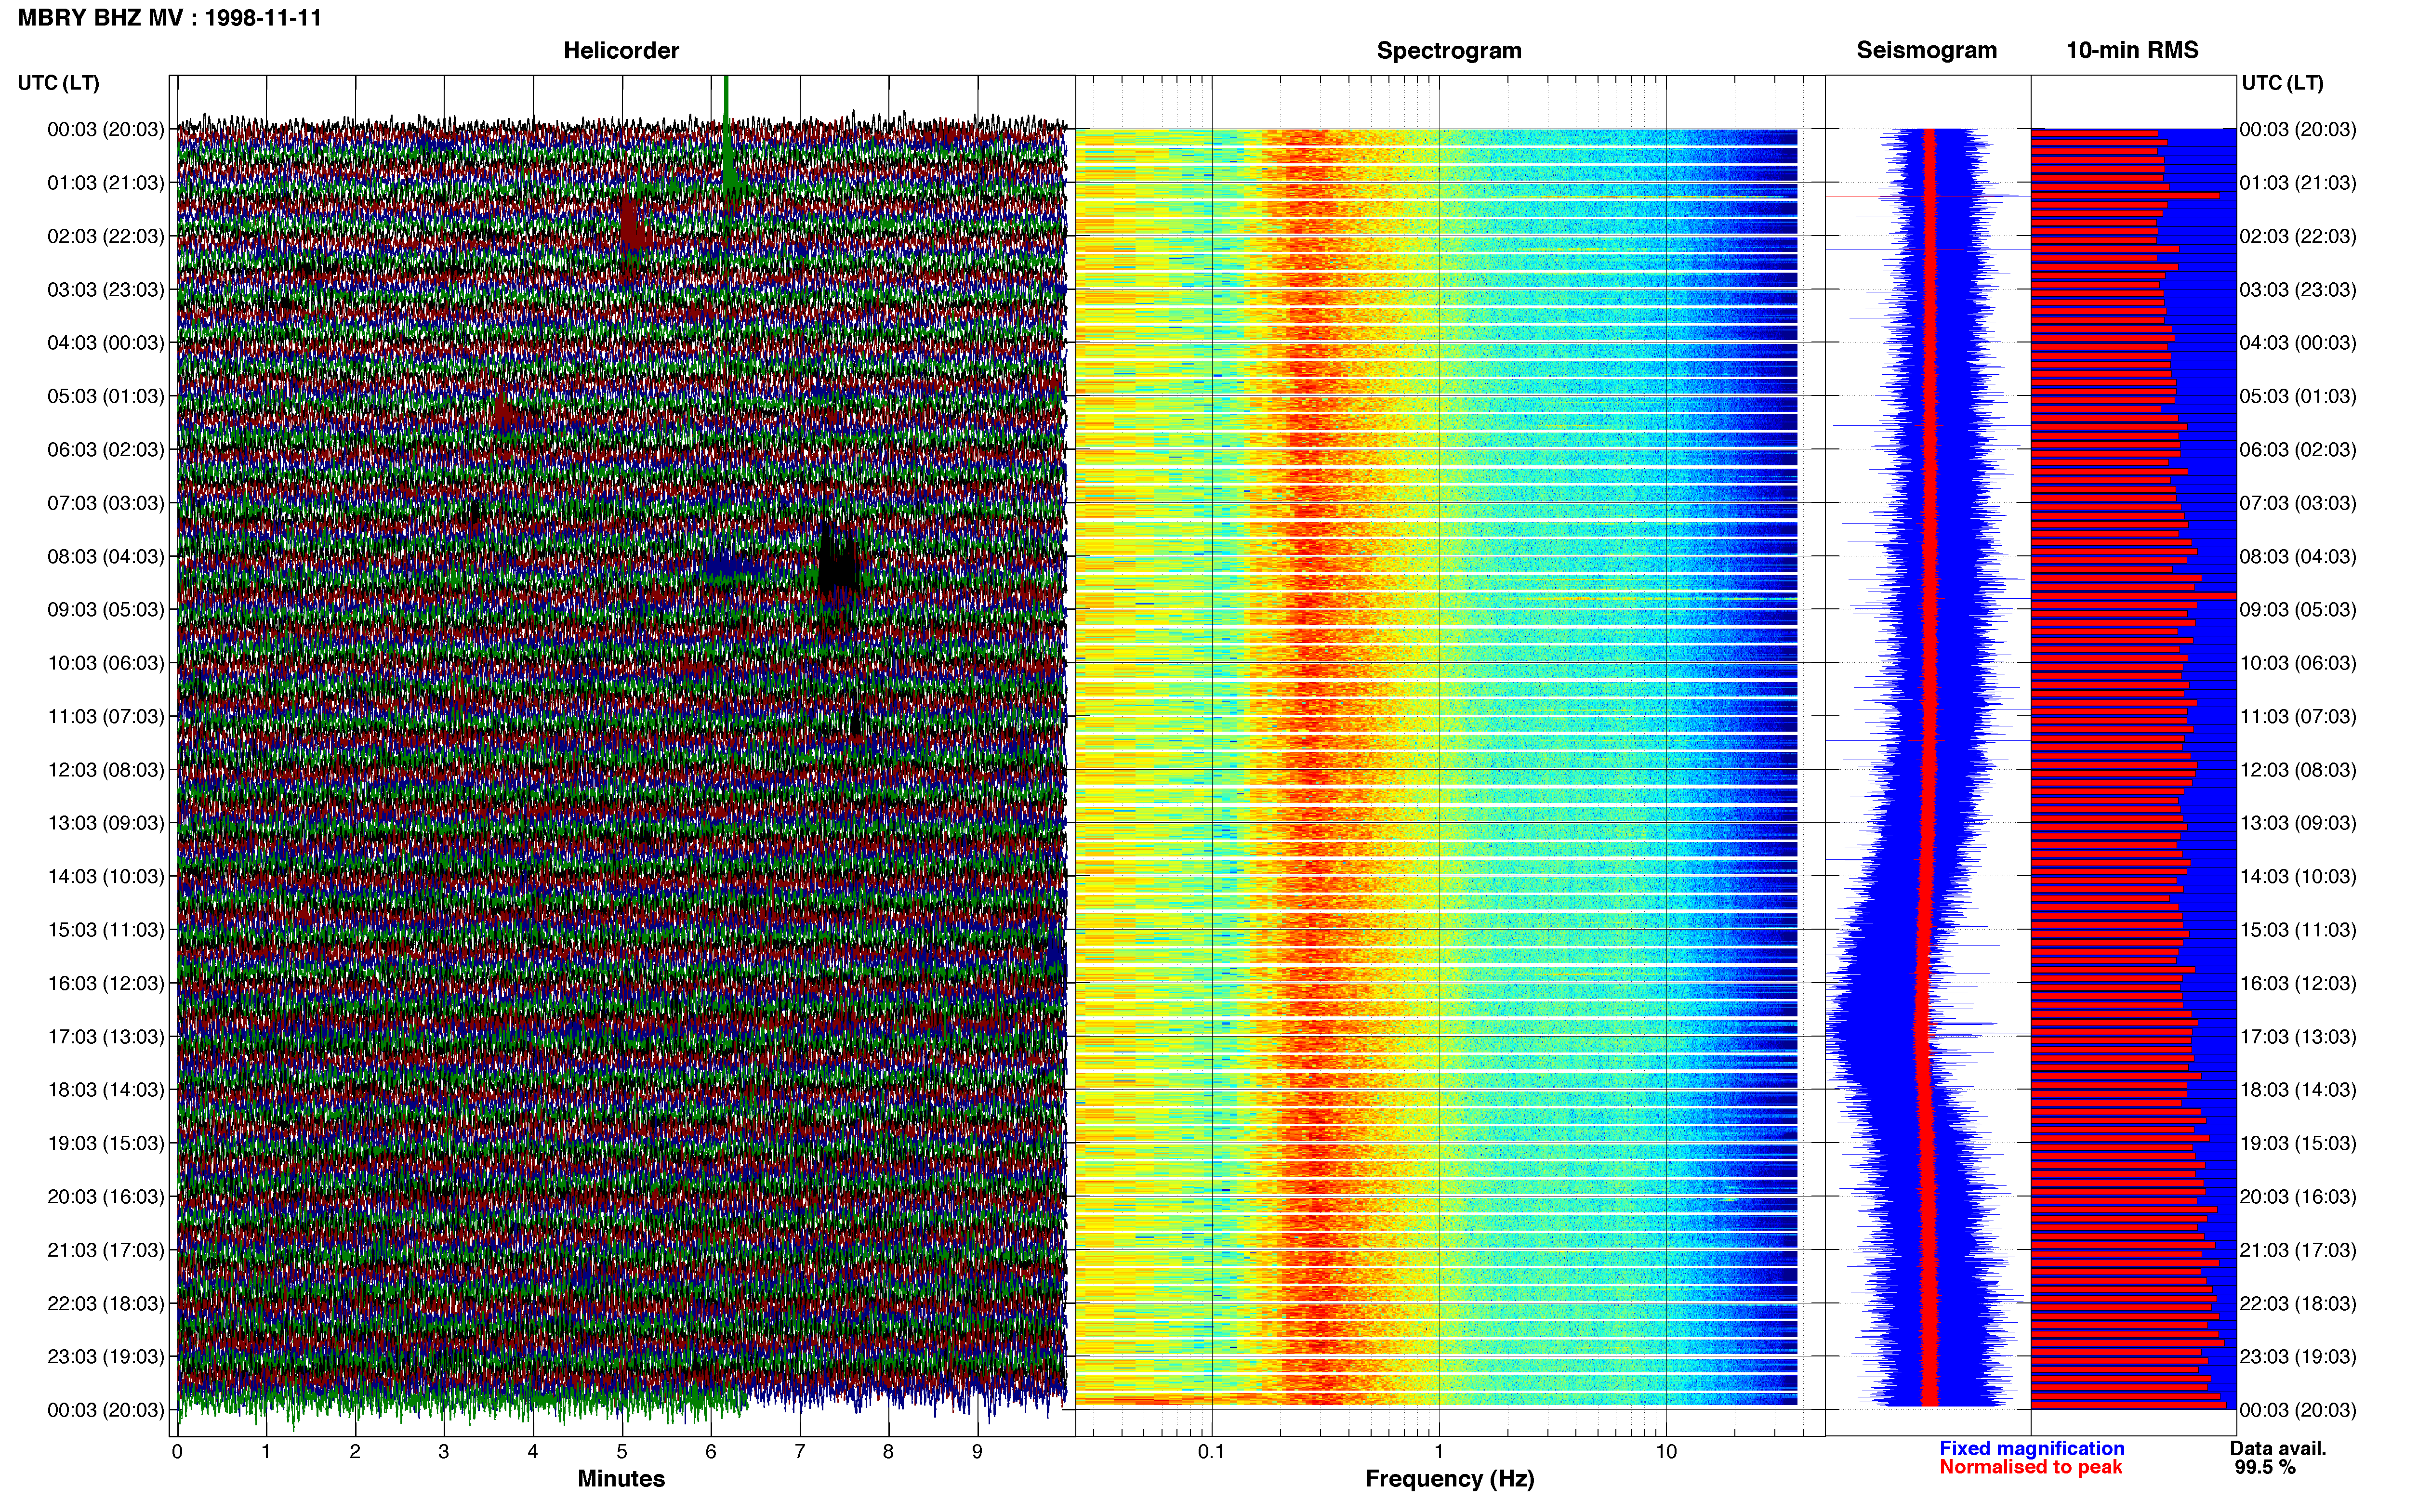The height and width of the screenshot is (1512, 2418).
Task: Click the left-axis time label 06:03 (02:03)
Action: (x=105, y=450)
